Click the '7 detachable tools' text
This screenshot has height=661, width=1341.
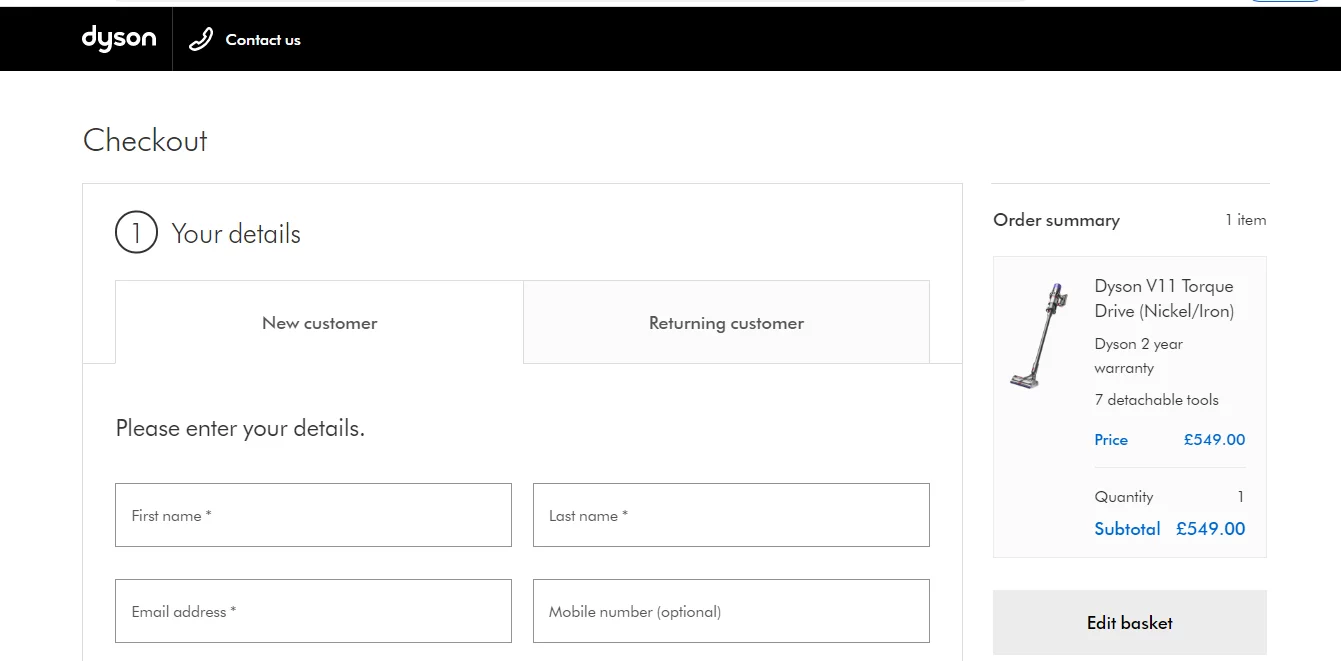pos(1157,400)
